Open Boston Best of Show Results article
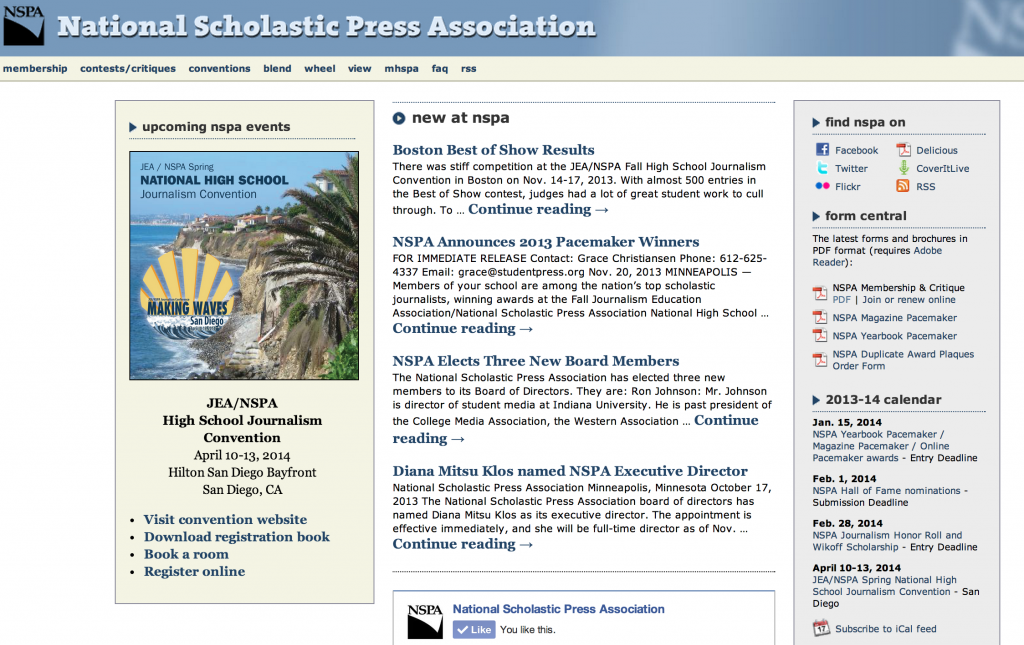Image resolution: width=1024 pixels, height=645 pixels. [493, 150]
